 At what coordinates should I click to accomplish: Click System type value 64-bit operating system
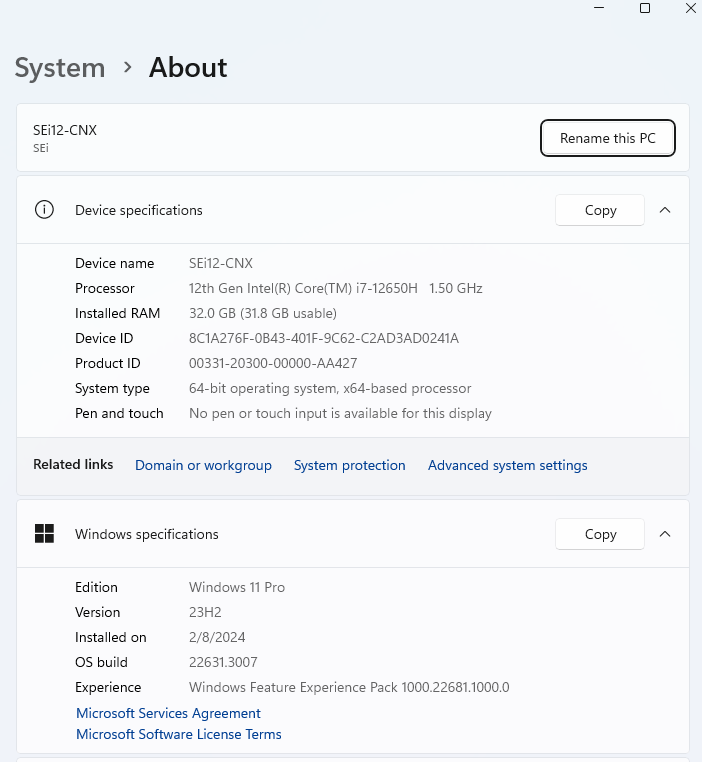tap(330, 388)
